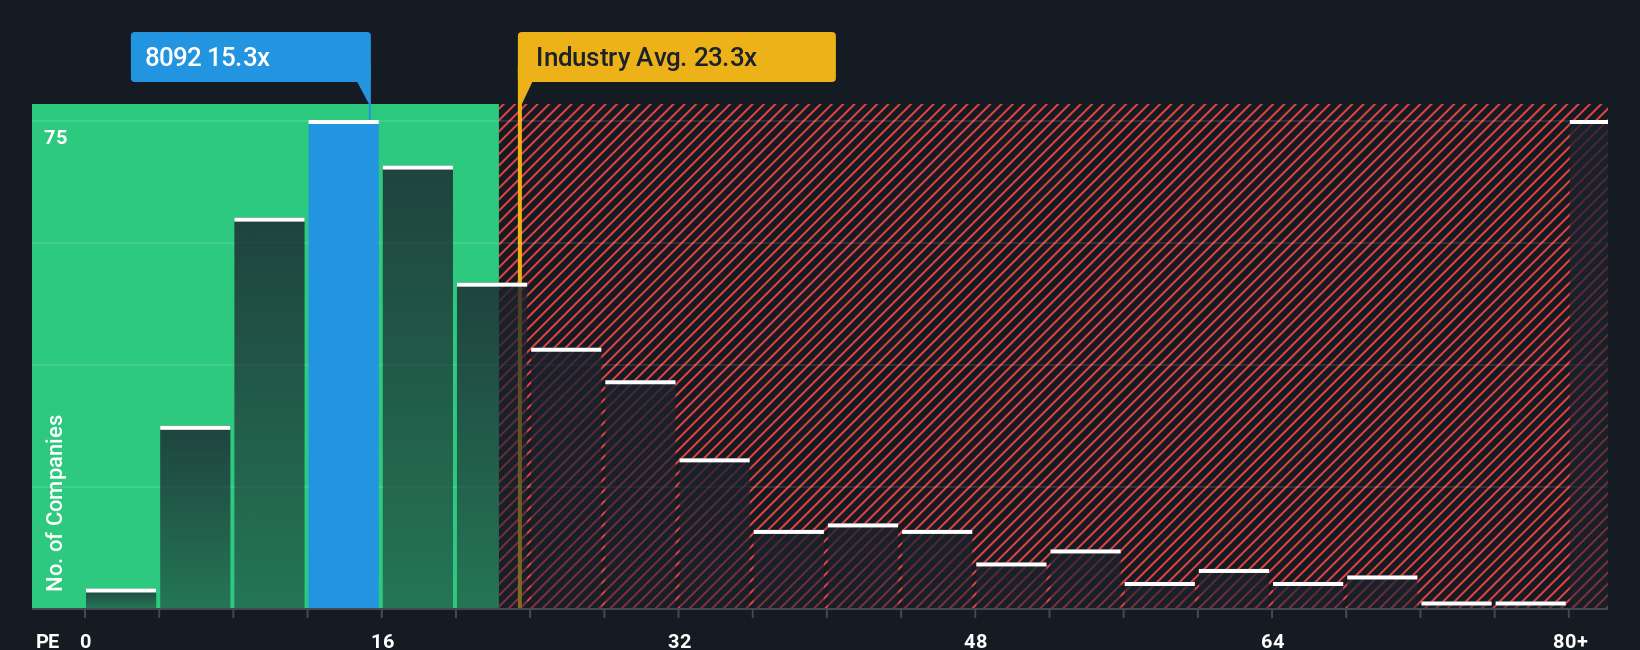This screenshot has height=650, width=1640.
Task: Click the x-axis label 16
Action: (x=383, y=640)
